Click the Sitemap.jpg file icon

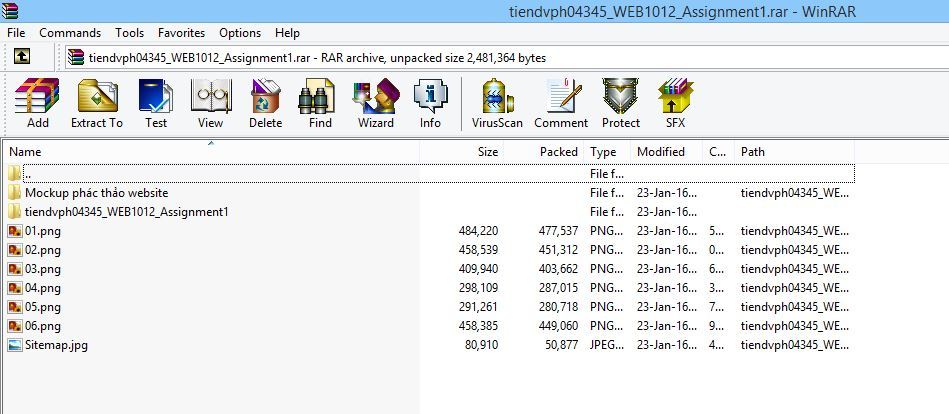tap(15, 345)
